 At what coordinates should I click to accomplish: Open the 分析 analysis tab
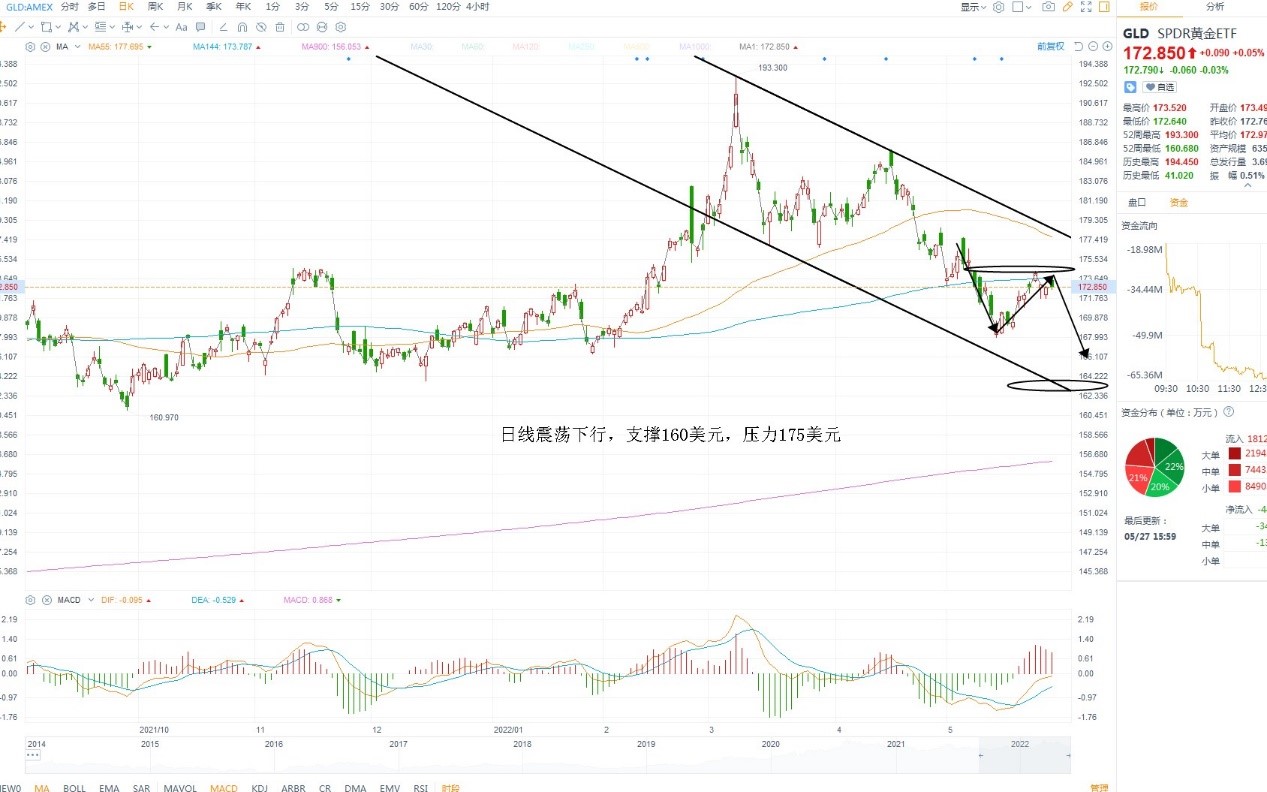pyautogui.click(x=1214, y=7)
